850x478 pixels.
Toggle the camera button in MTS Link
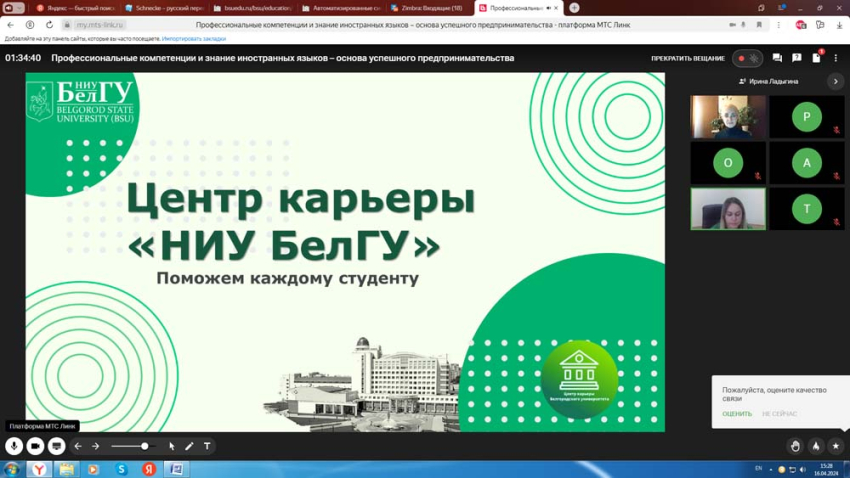35,446
